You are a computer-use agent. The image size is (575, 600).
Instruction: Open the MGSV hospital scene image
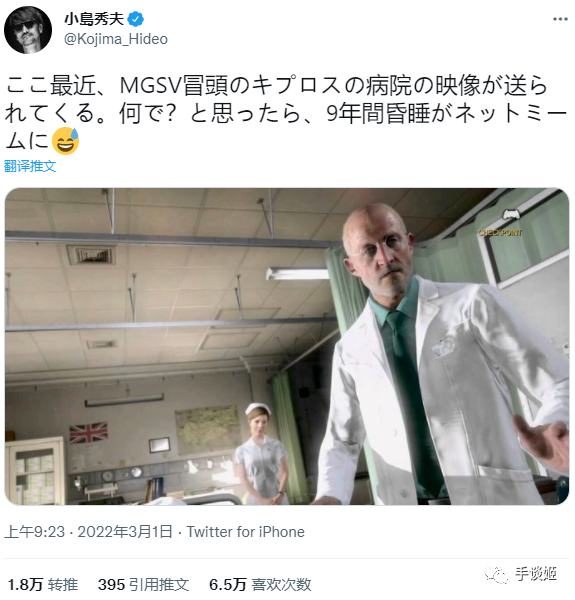point(287,346)
